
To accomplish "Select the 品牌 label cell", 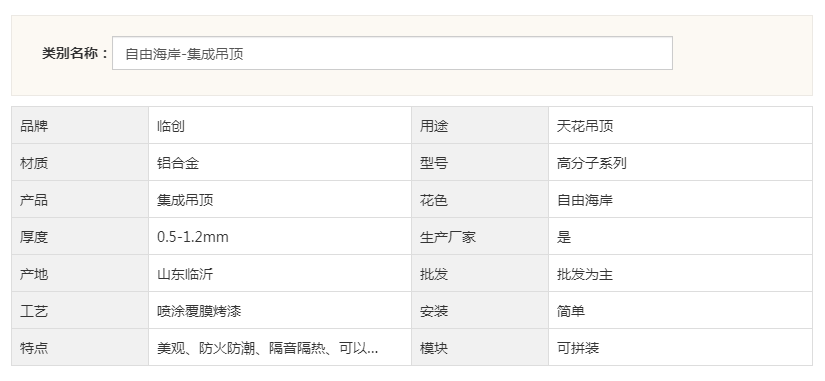I will coord(80,126).
